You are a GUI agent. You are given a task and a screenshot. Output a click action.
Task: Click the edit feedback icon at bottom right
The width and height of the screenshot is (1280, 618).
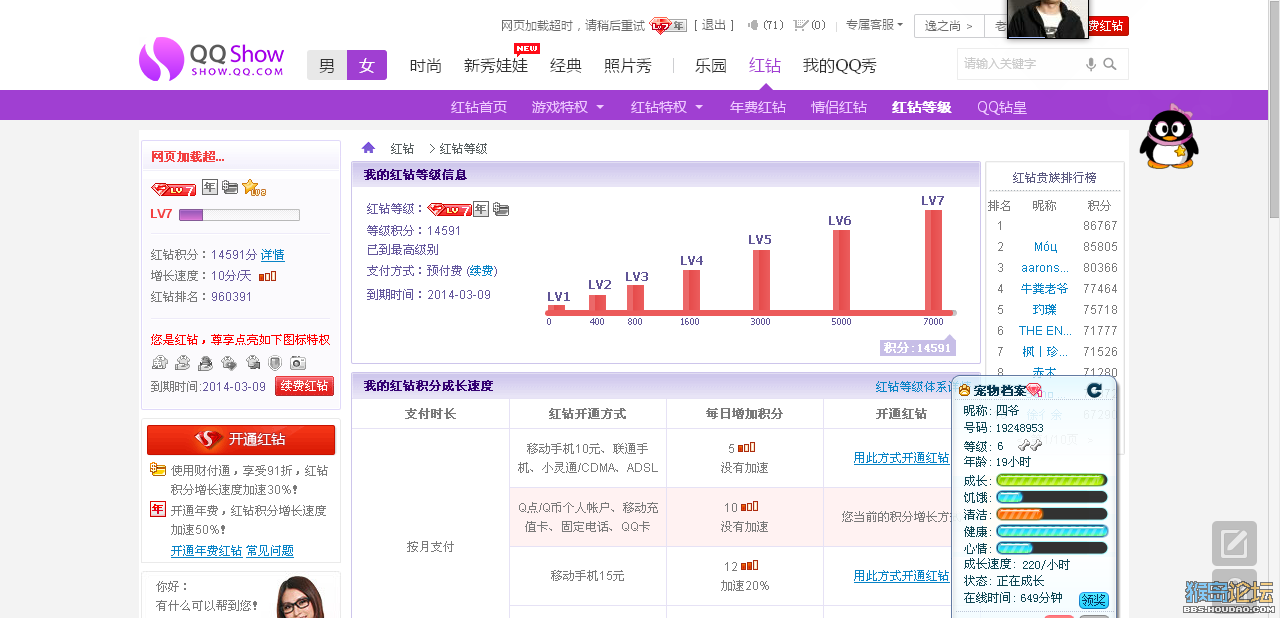[1234, 543]
